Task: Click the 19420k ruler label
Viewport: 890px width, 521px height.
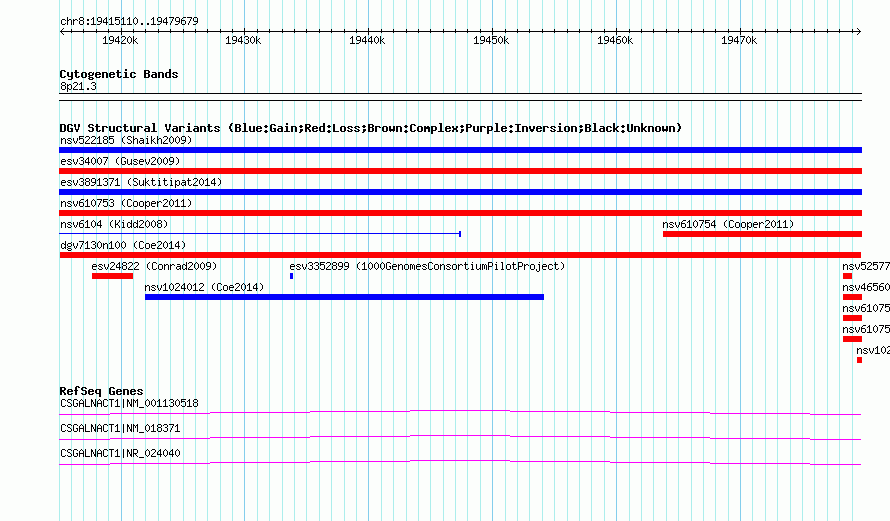Action: point(120,40)
